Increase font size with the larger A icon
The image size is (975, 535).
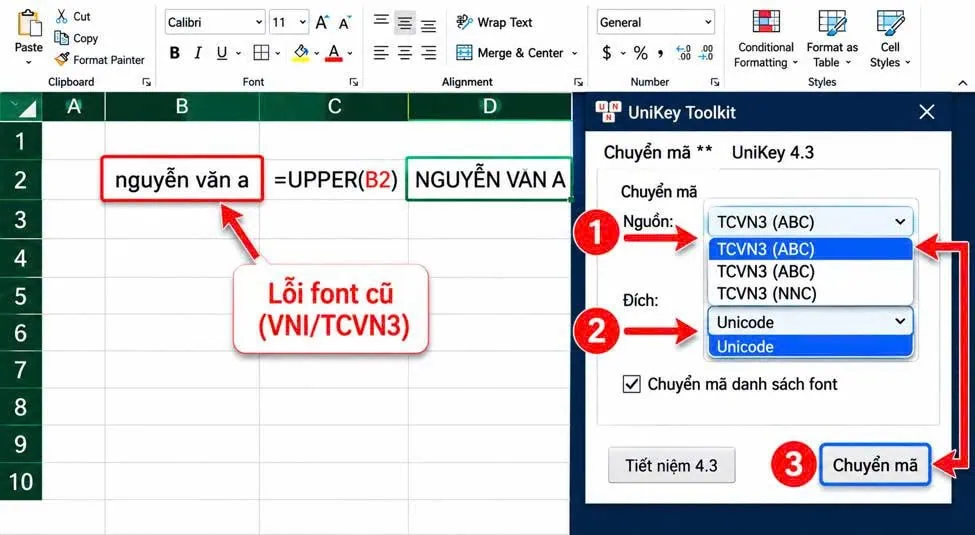click(321, 22)
